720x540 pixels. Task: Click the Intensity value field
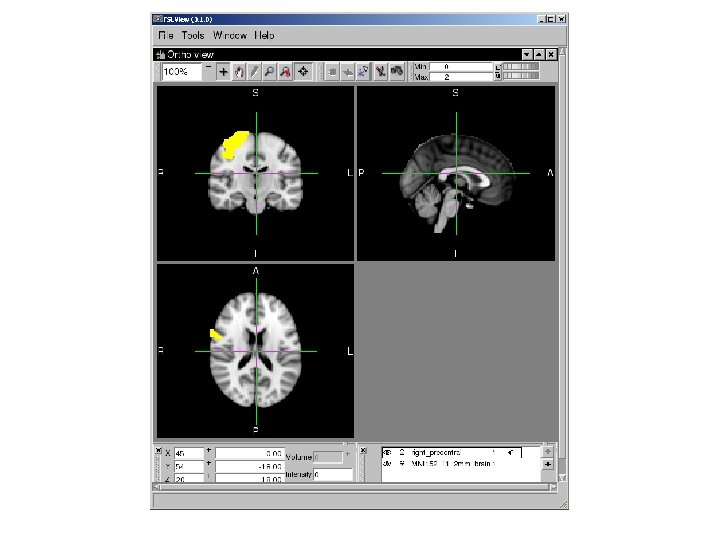(333, 474)
